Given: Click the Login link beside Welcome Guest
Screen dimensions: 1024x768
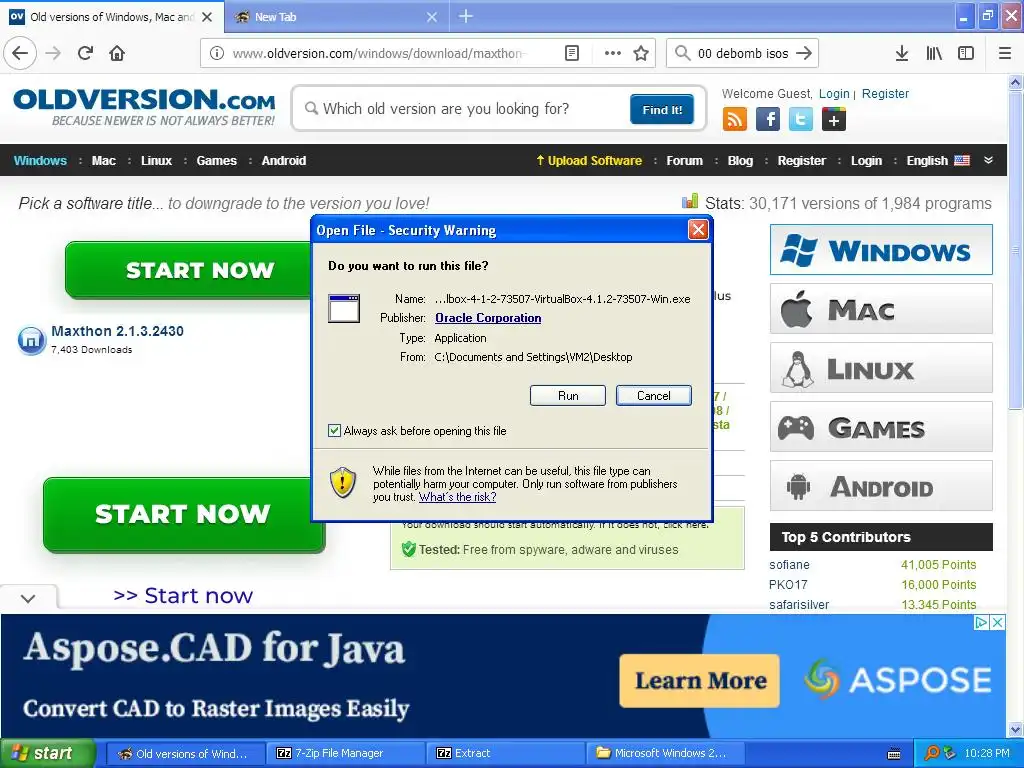Looking at the screenshot, I should pos(834,93).
